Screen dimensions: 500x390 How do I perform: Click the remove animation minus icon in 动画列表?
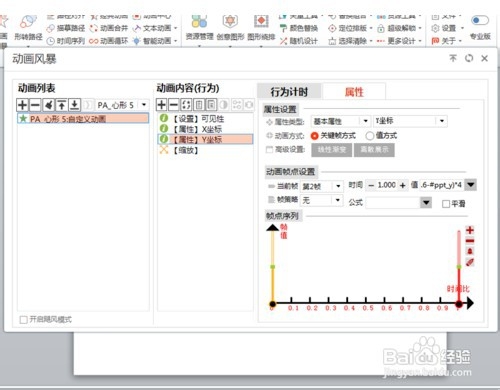pos(35,105)
